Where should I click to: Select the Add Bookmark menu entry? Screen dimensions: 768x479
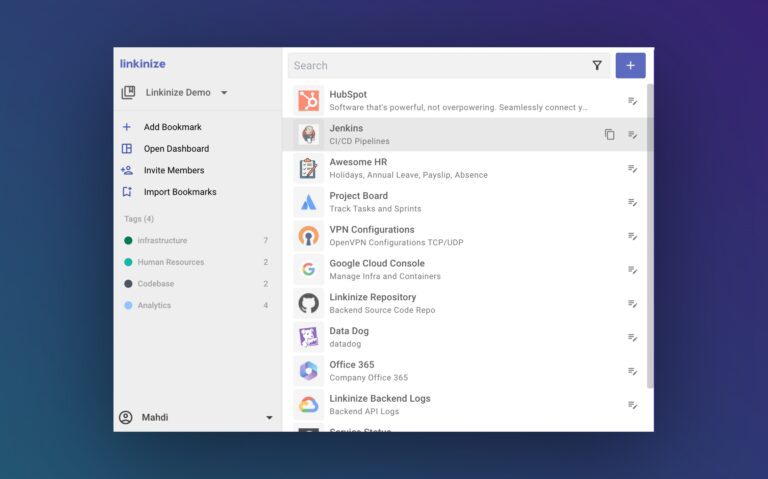coord(172,127)
